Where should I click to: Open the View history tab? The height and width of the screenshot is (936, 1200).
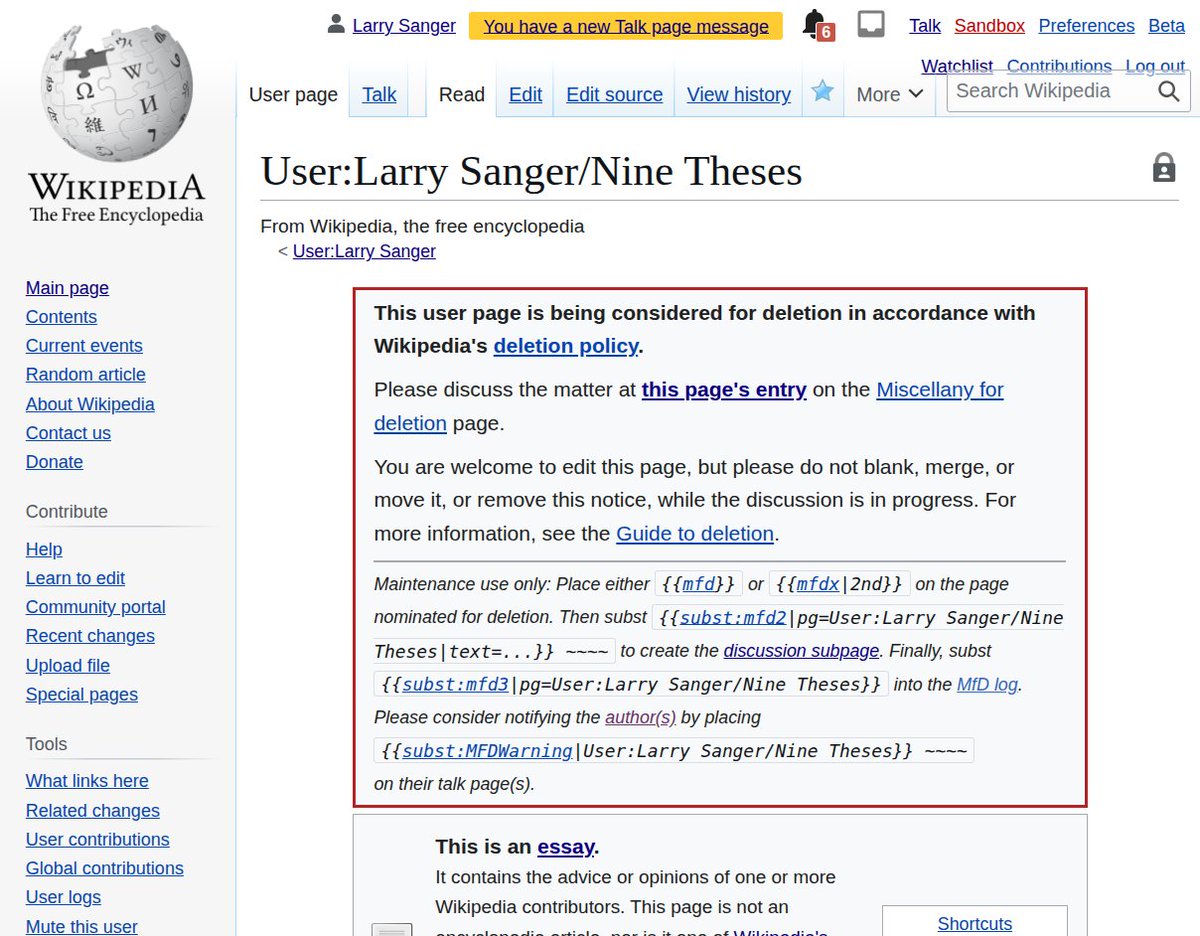coord(739,94)
